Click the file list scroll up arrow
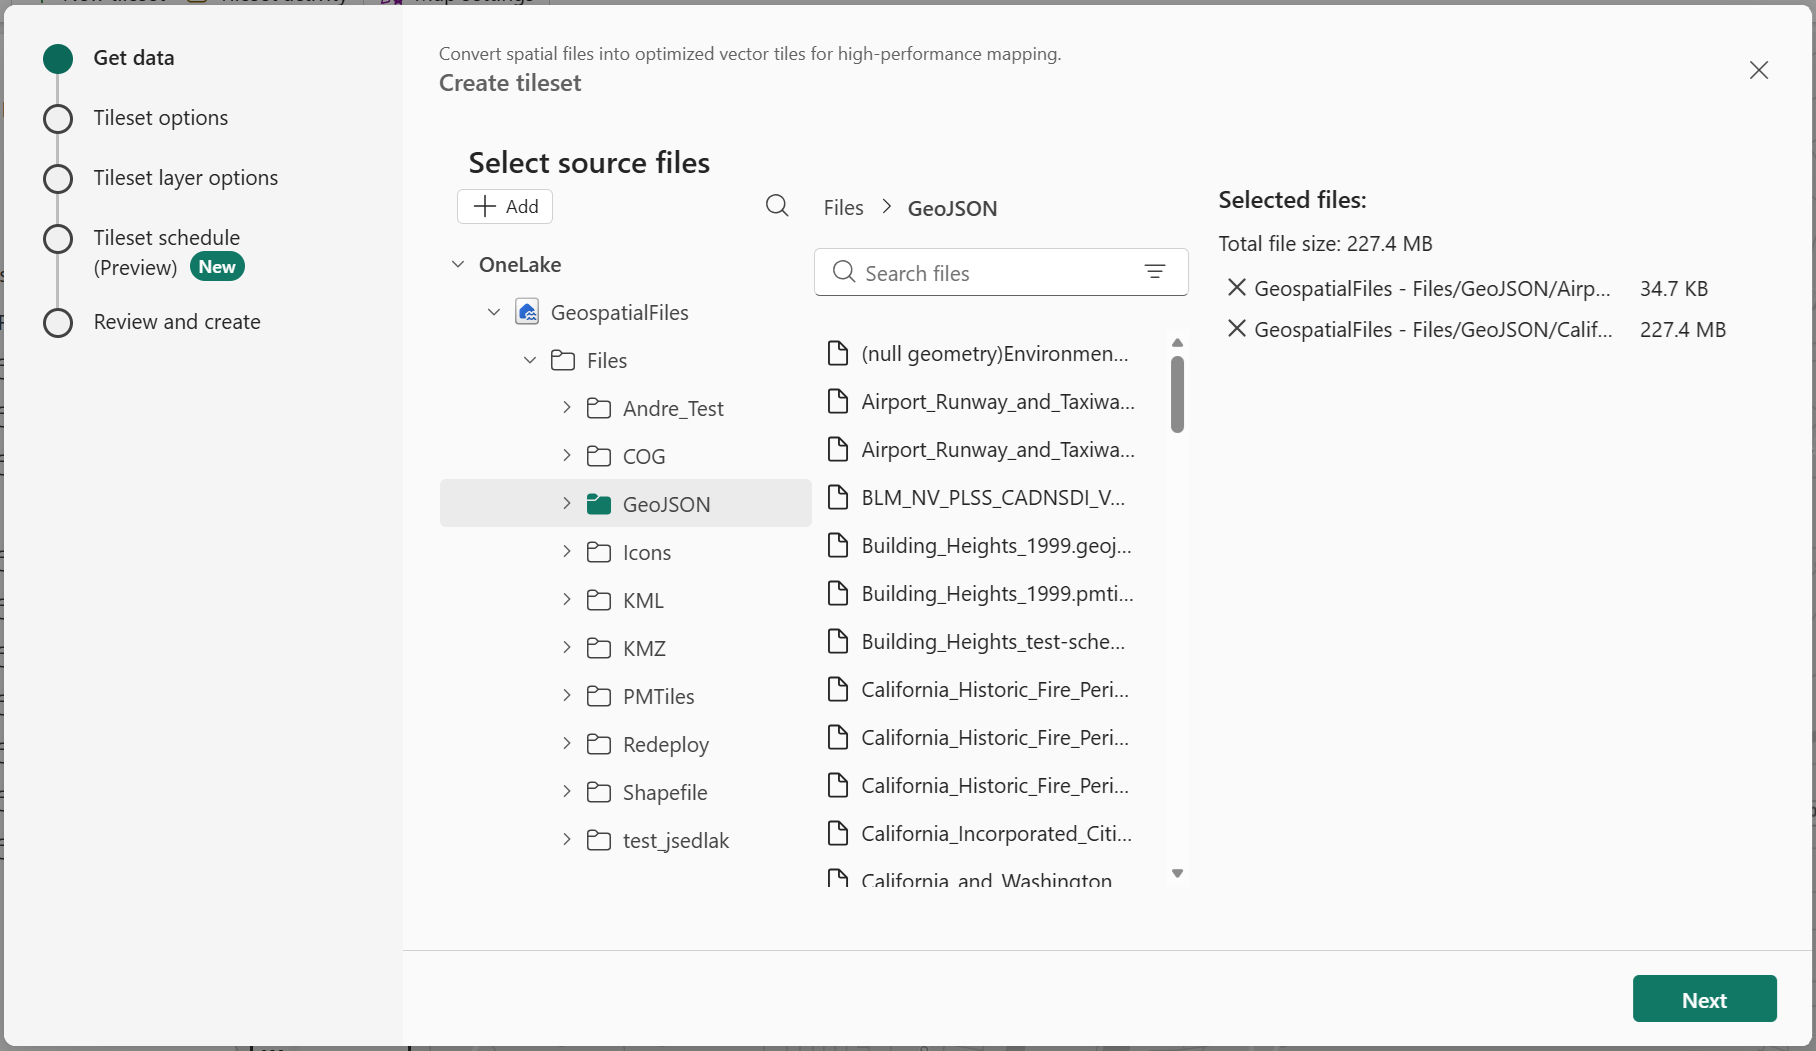 (x=1177, y=343)
